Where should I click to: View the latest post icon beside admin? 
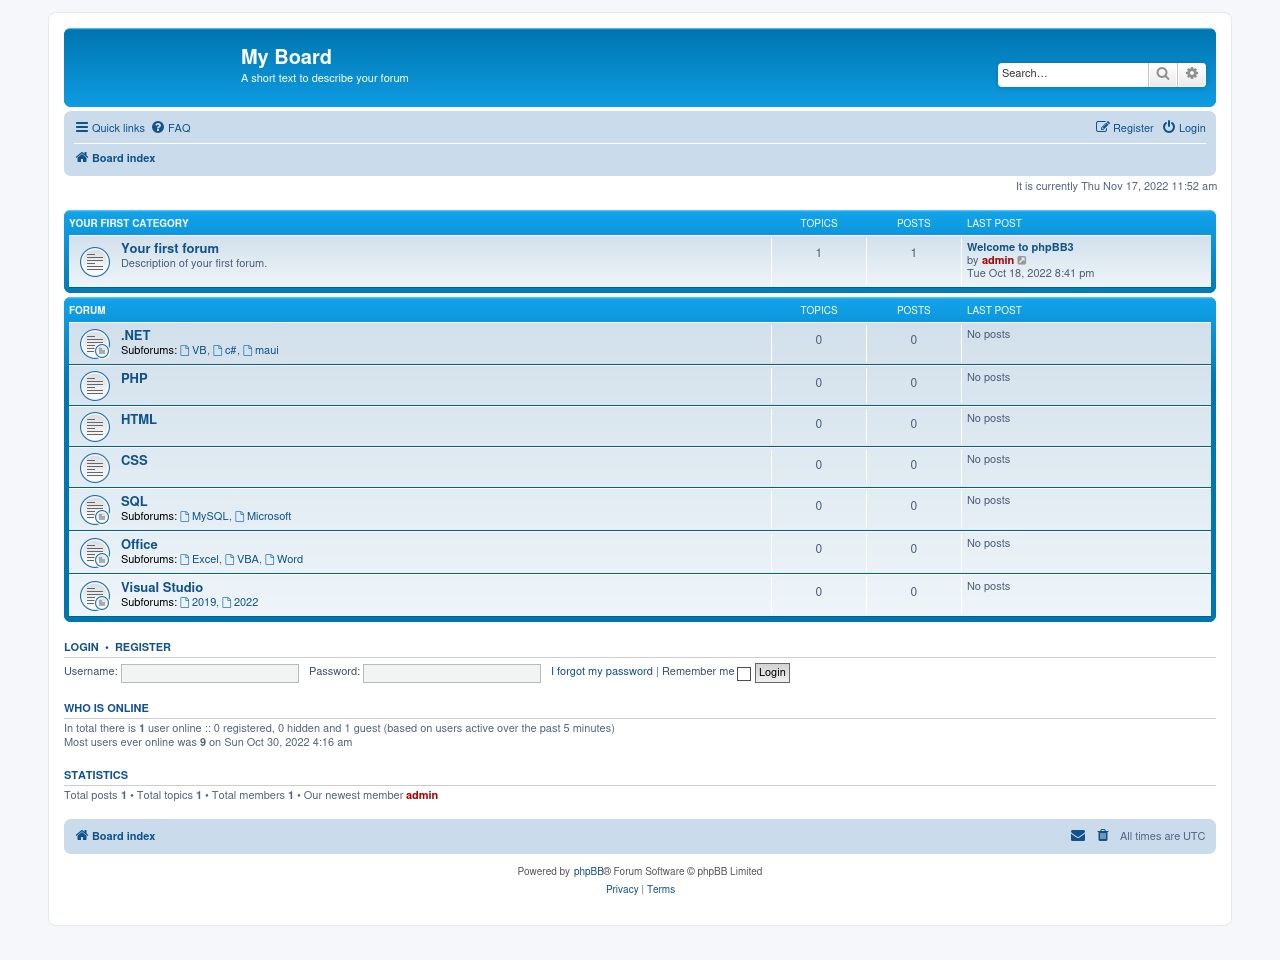pos(1022,261)
